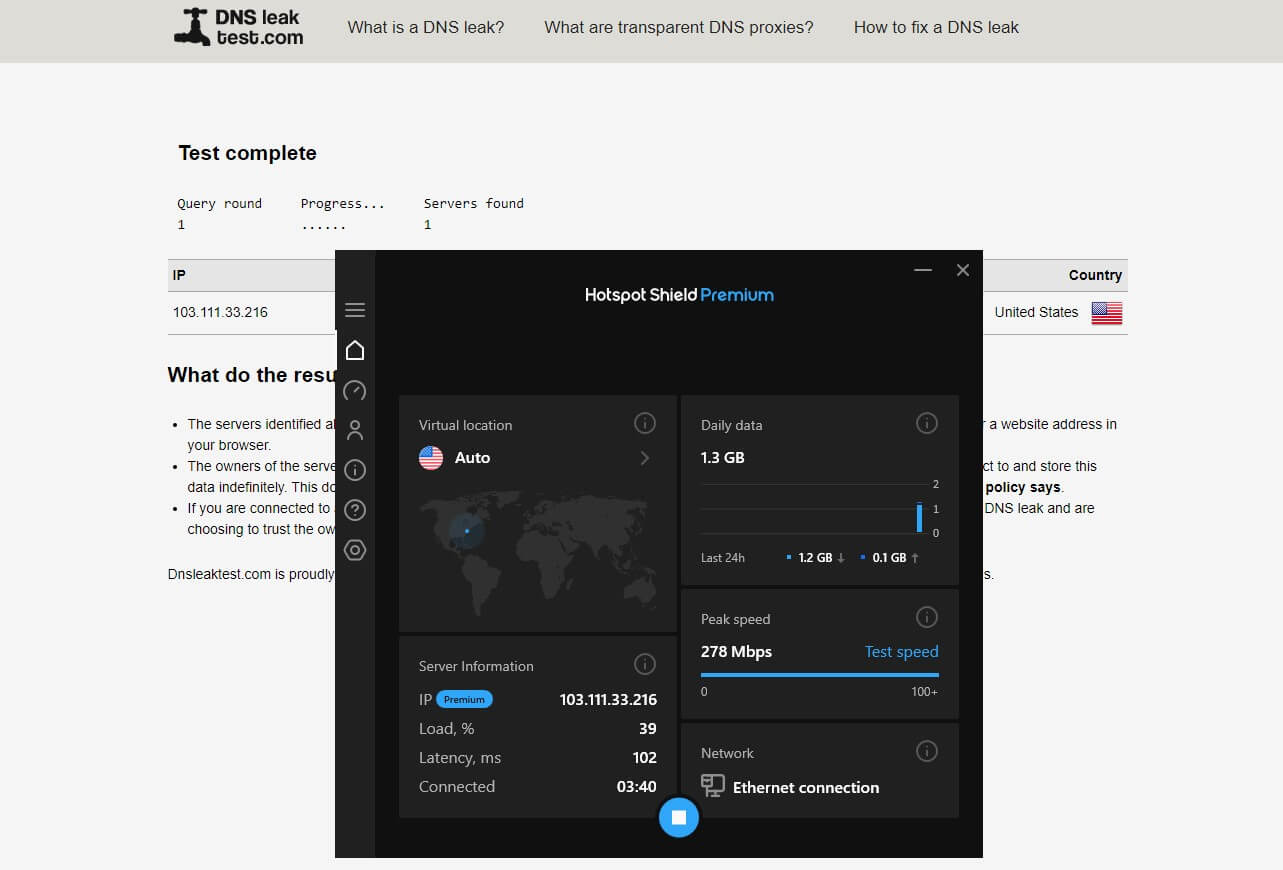Click the Latency value 102
Image resolution: width=1283 pixels, height=870 pixels.
pyautogui.click(x=645, y=758)
